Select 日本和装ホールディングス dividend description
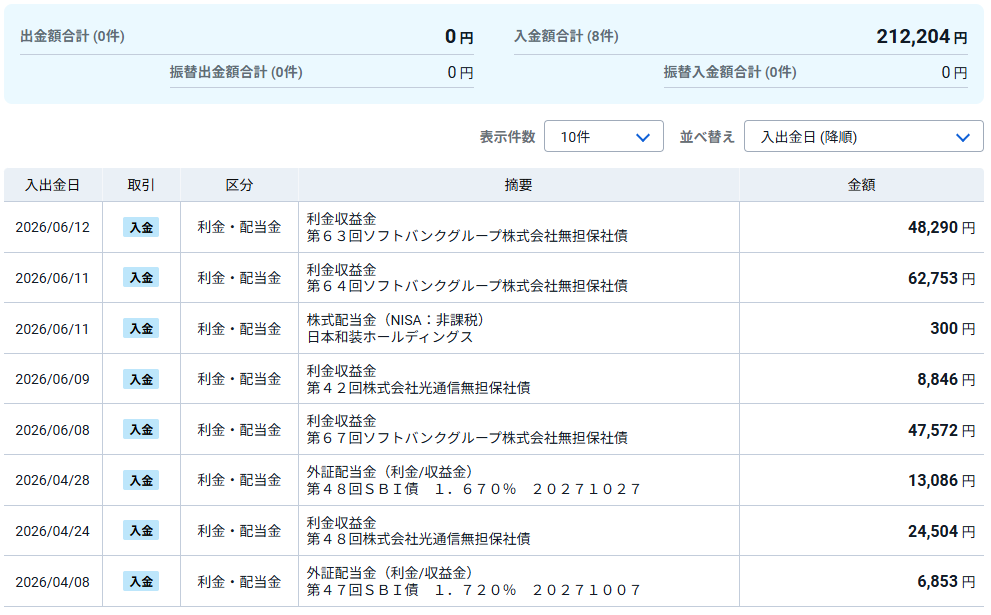This screenshot has width=991, height=615. pyautogui.click(x=390, y=337)
